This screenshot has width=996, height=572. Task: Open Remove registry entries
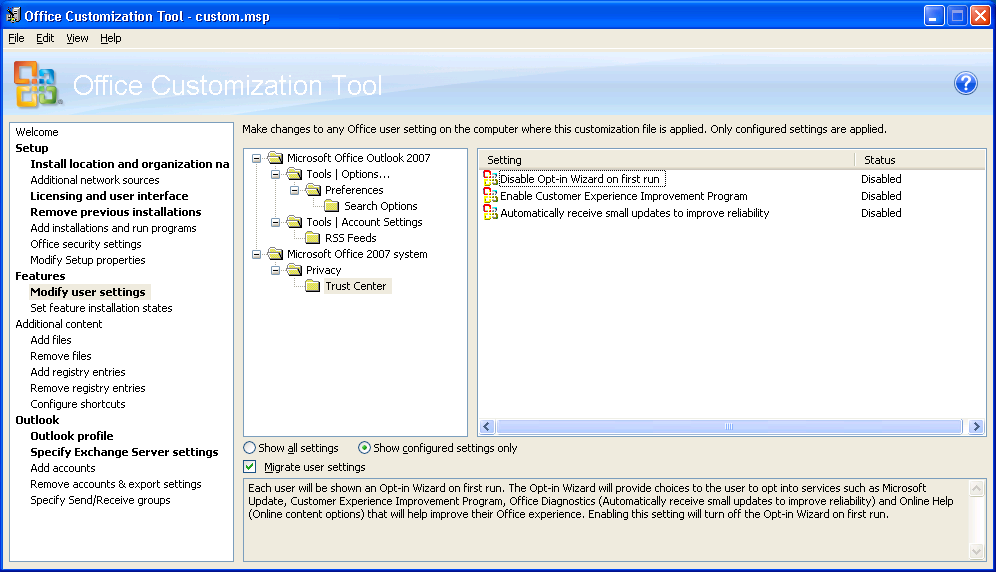pyautogui.click(x=88, y=388)
